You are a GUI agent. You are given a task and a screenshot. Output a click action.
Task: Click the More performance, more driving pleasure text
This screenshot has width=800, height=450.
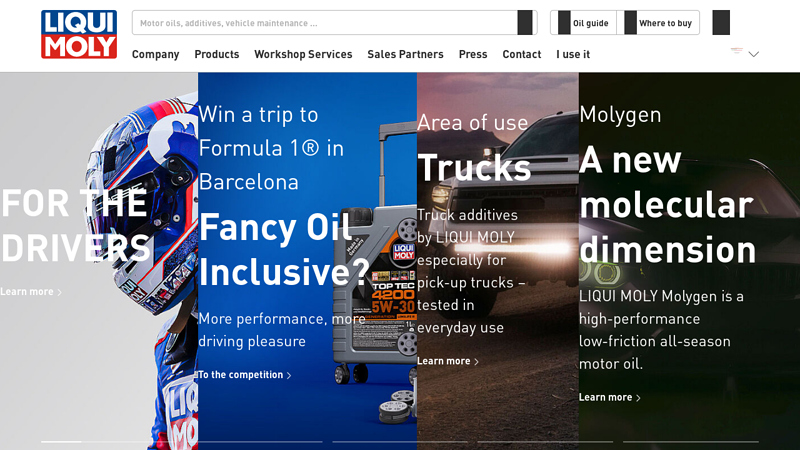[x=282, y=330]
